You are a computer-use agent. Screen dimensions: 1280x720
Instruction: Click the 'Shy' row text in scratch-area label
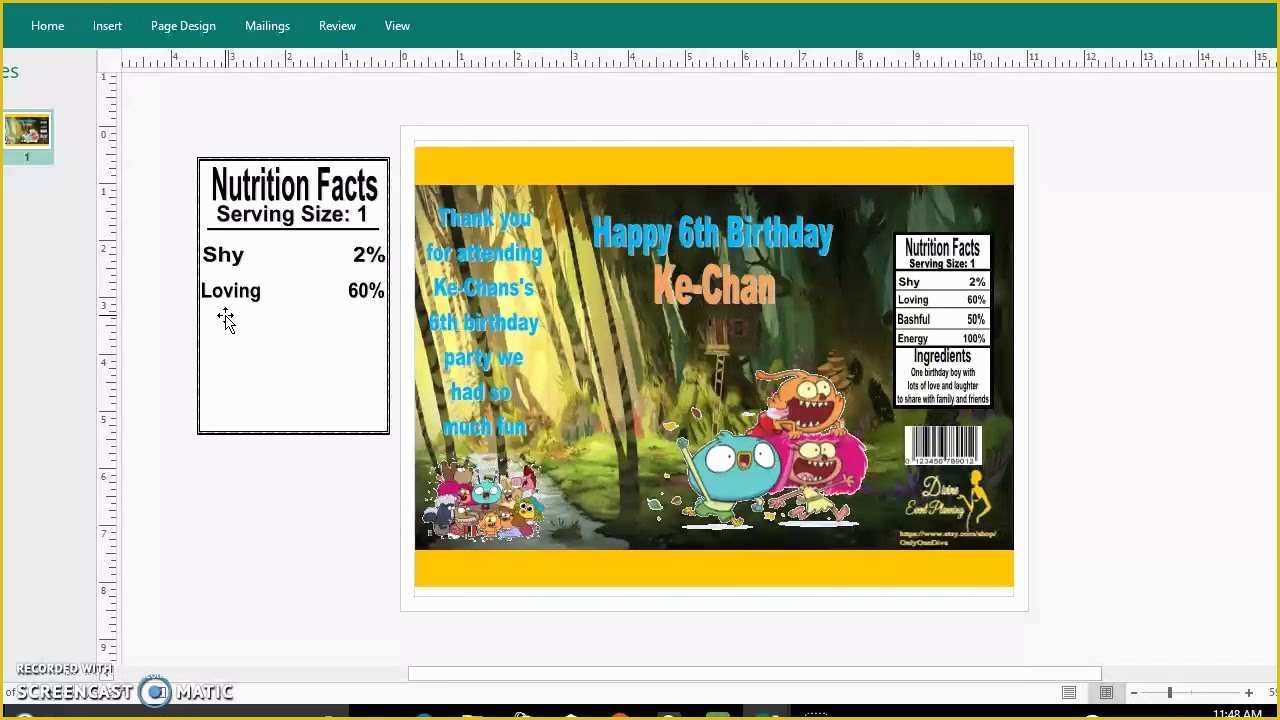point(223,255)
